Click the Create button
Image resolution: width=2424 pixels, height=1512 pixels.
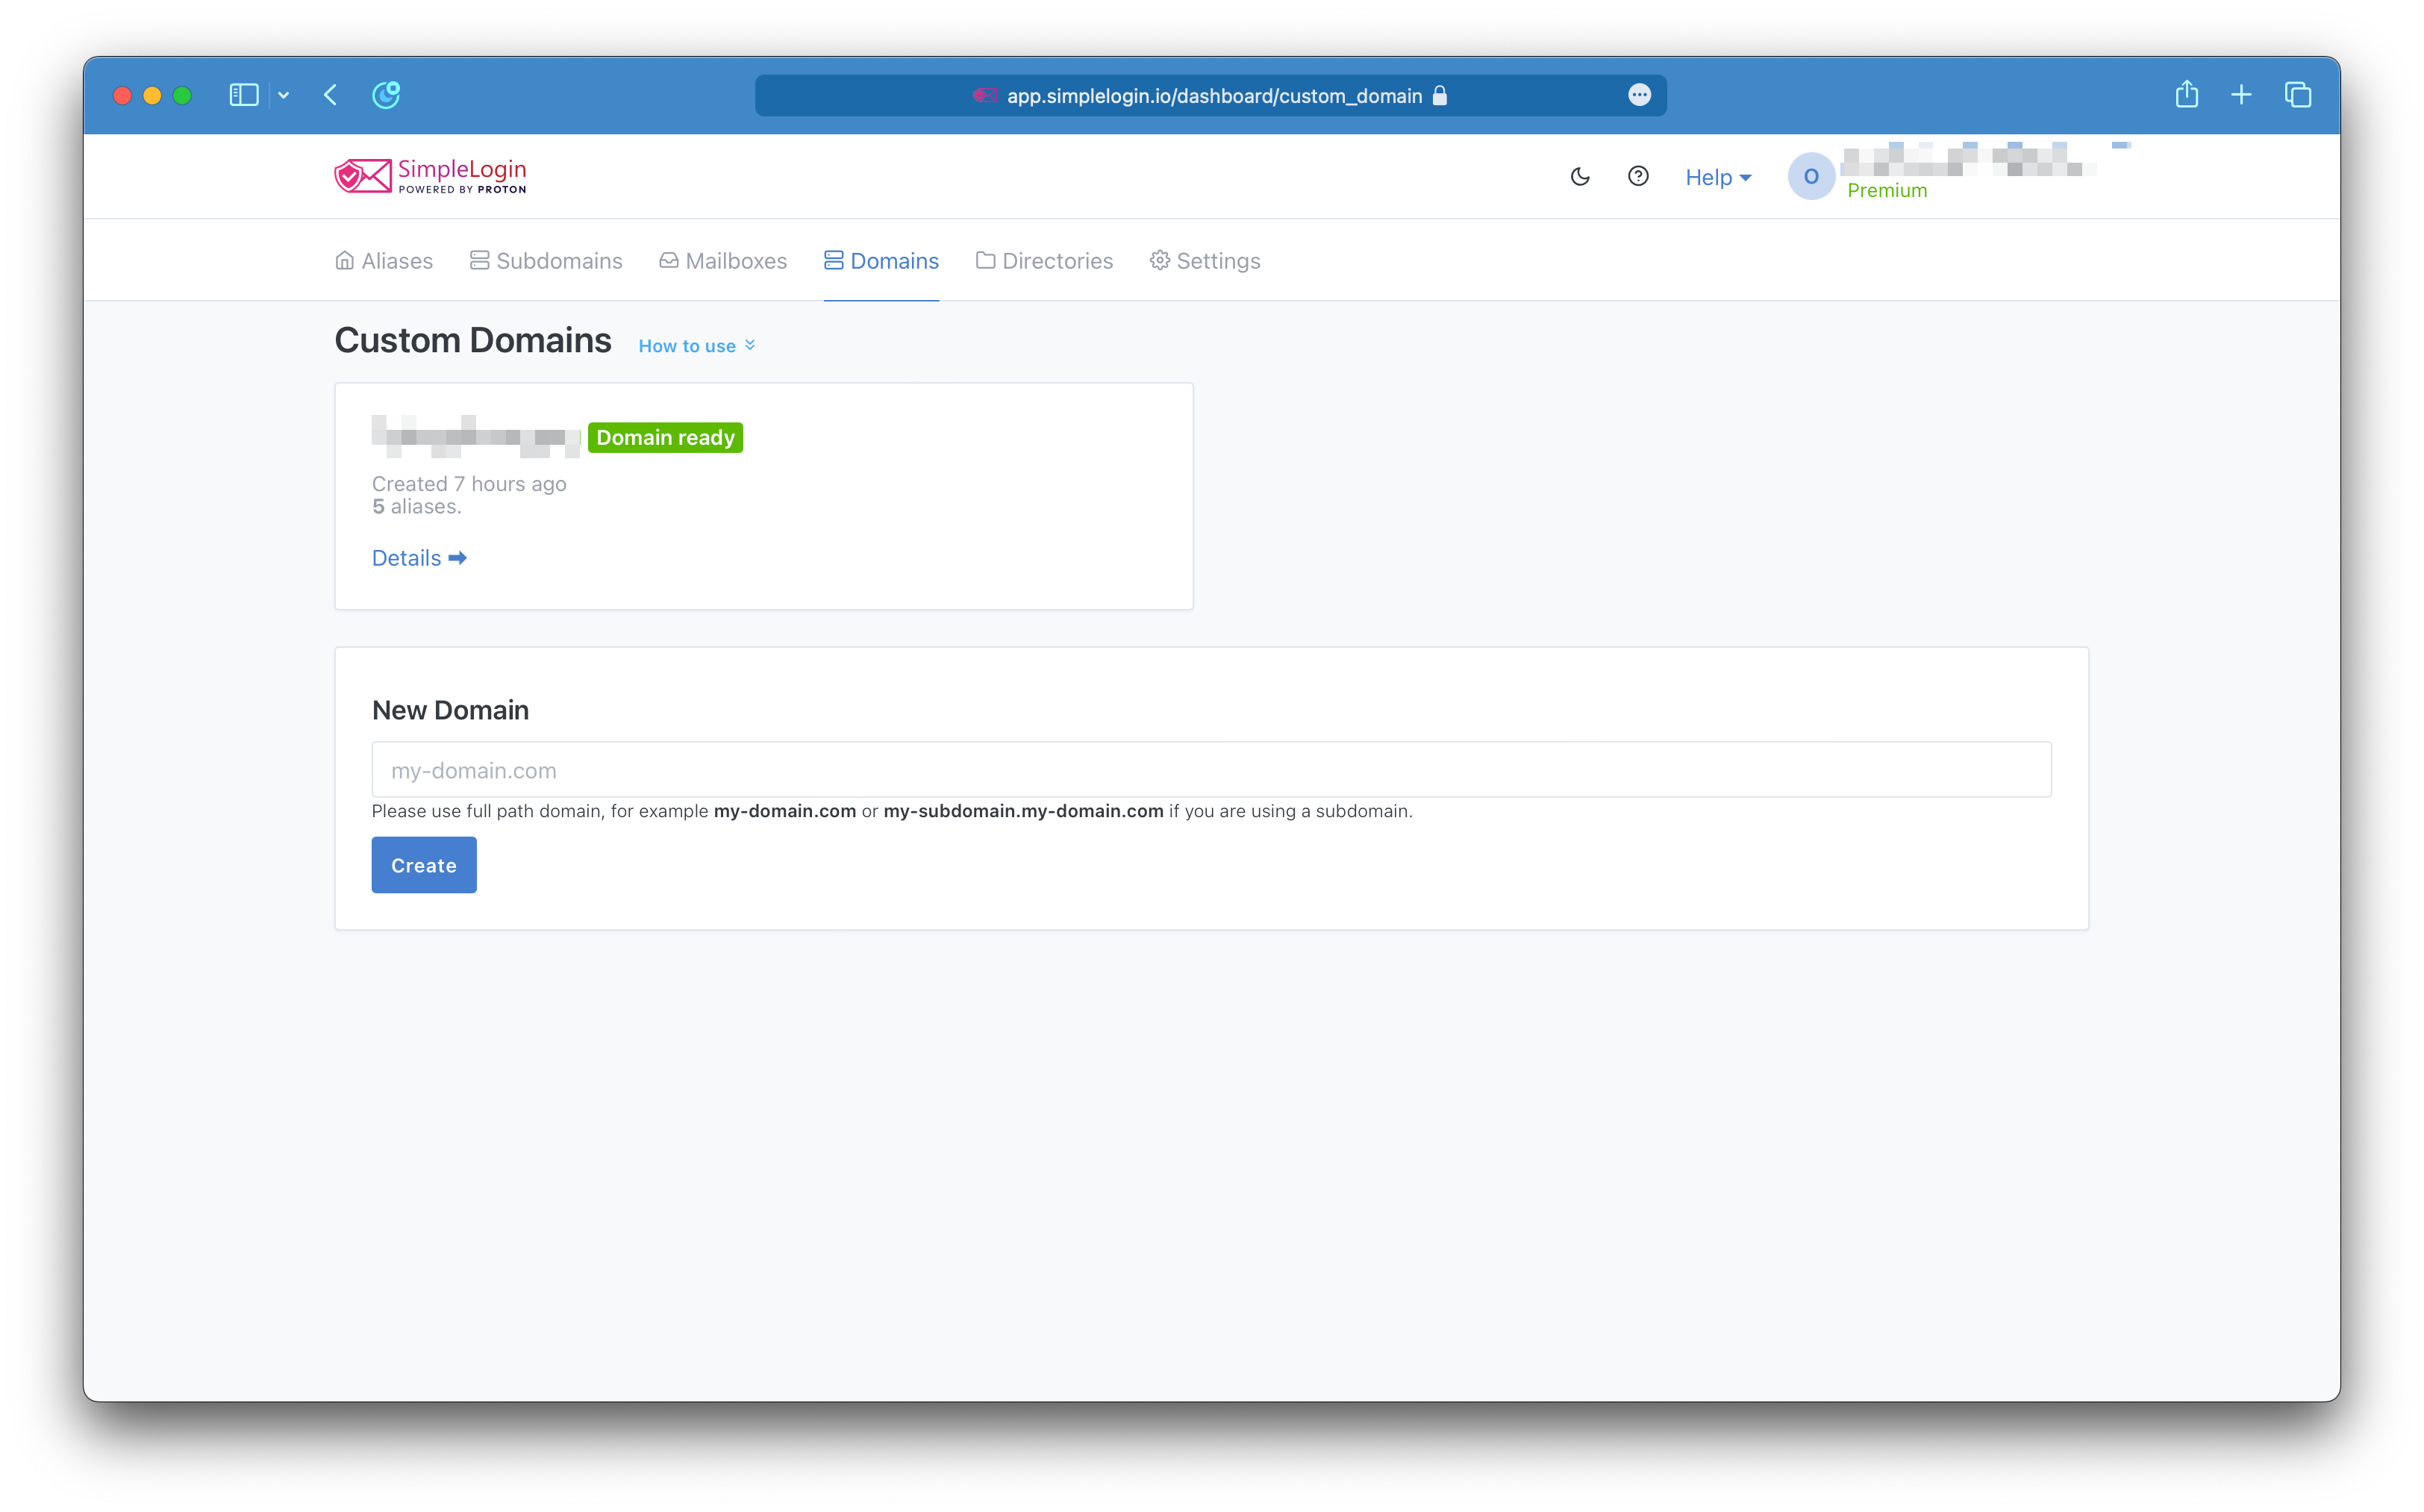[x=424, y=865]
